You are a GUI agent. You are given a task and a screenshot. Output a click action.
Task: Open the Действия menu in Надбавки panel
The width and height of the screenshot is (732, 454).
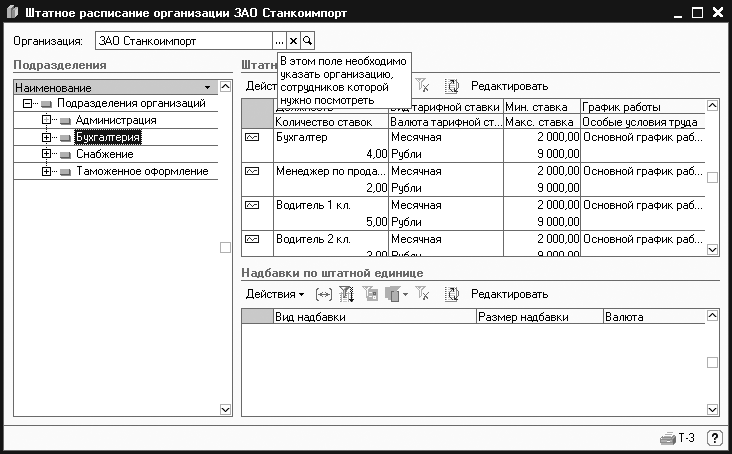275,294
